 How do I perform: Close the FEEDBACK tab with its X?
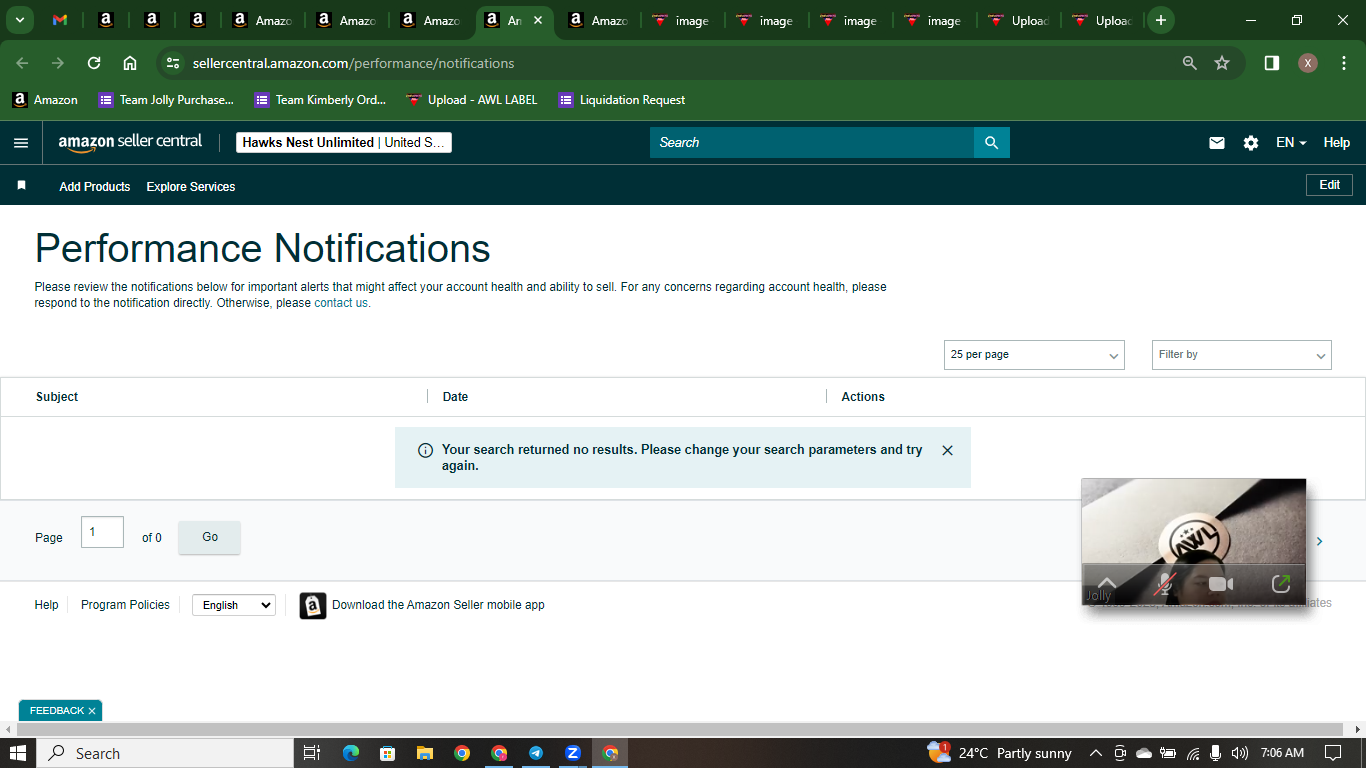pyautogui.click(x=92, y=711)
